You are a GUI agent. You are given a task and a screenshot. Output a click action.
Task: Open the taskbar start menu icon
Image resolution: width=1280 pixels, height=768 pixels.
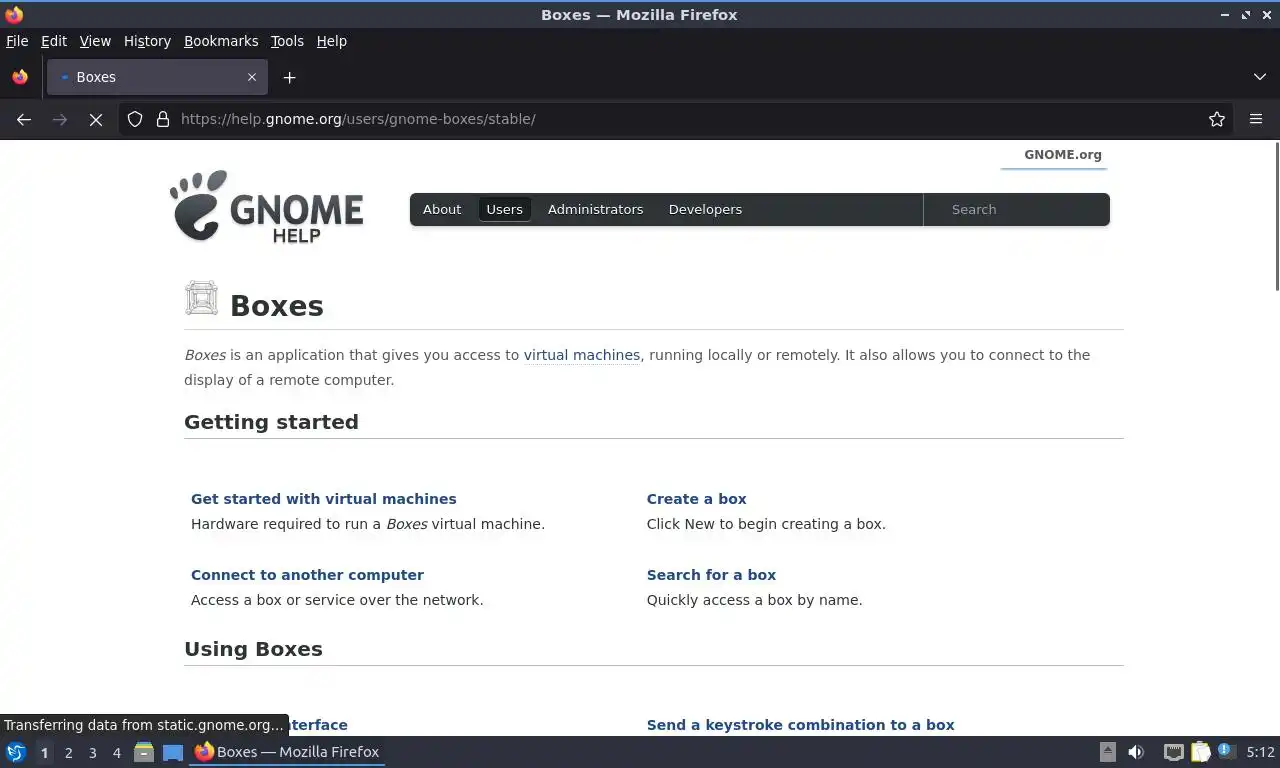(x=16, y=752)
